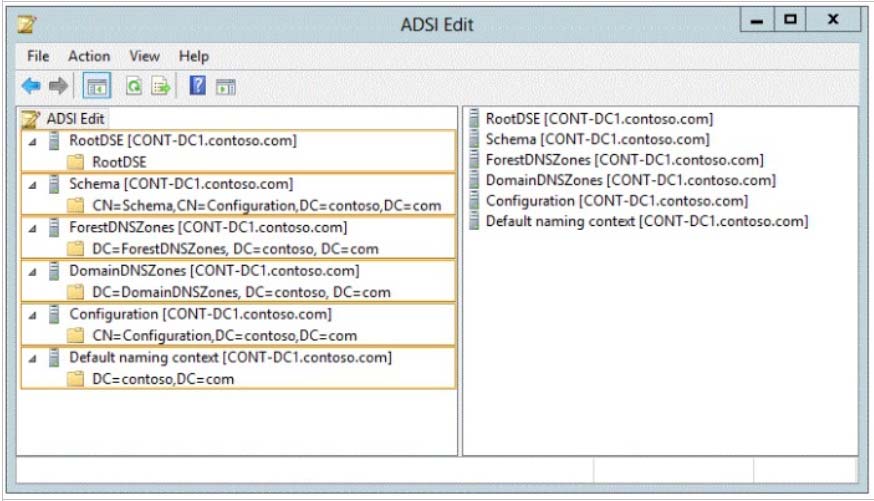Viewport: 874px width, 501px height.
Task: Toggle the Show/Hide Action Pane icon
Action: pos(226,86)
